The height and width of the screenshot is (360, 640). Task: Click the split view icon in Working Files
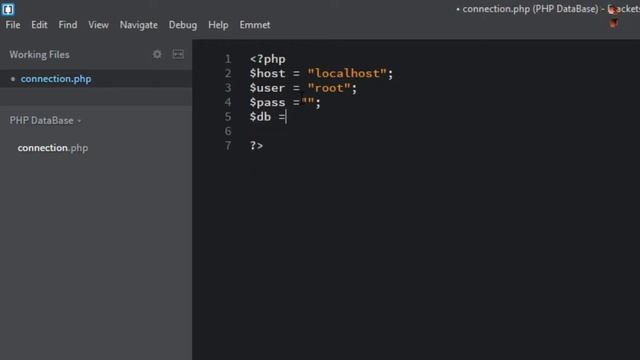(178, 54)
